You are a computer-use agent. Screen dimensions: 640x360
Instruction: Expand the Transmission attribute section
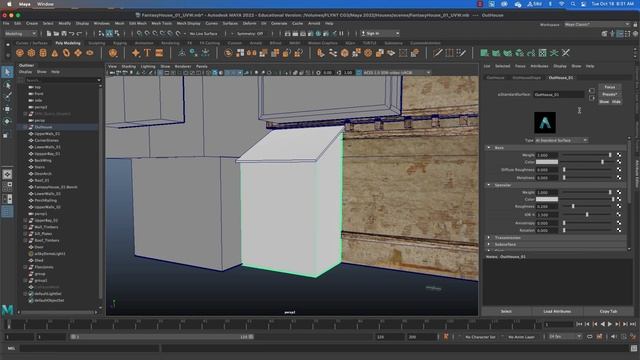pos(489,237)
